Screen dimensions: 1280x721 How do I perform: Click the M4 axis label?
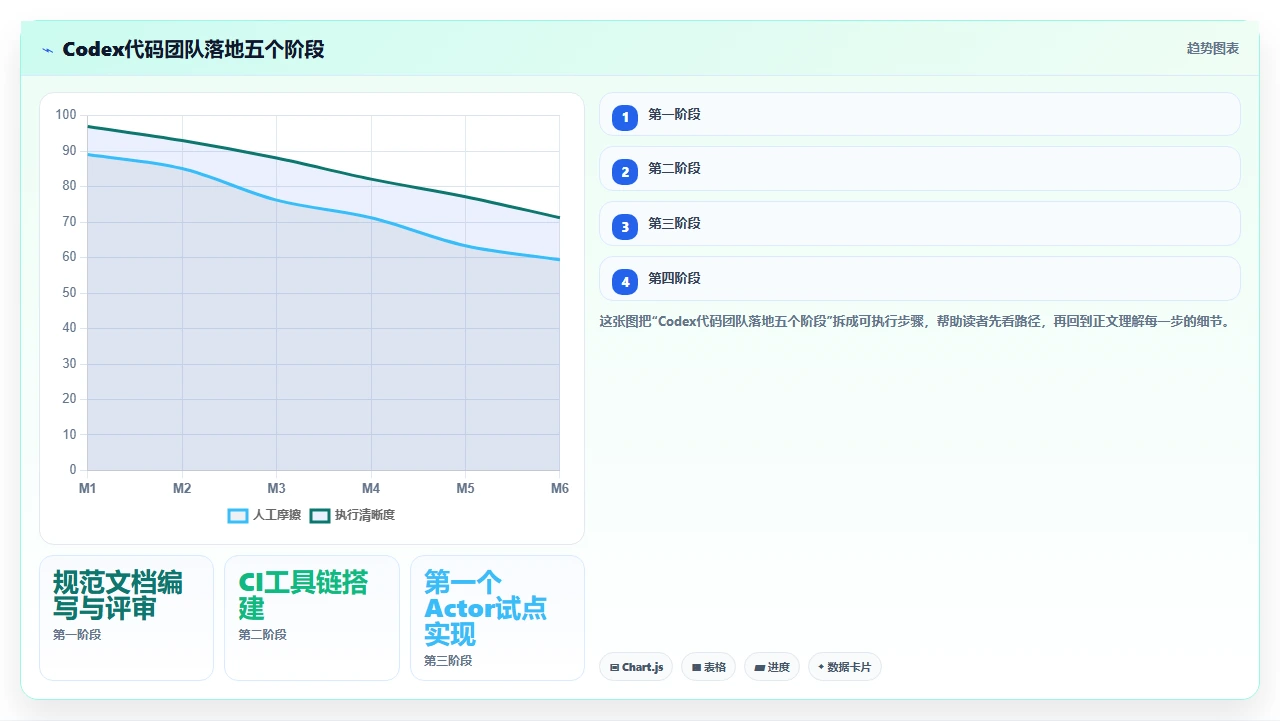click(371, 488)
